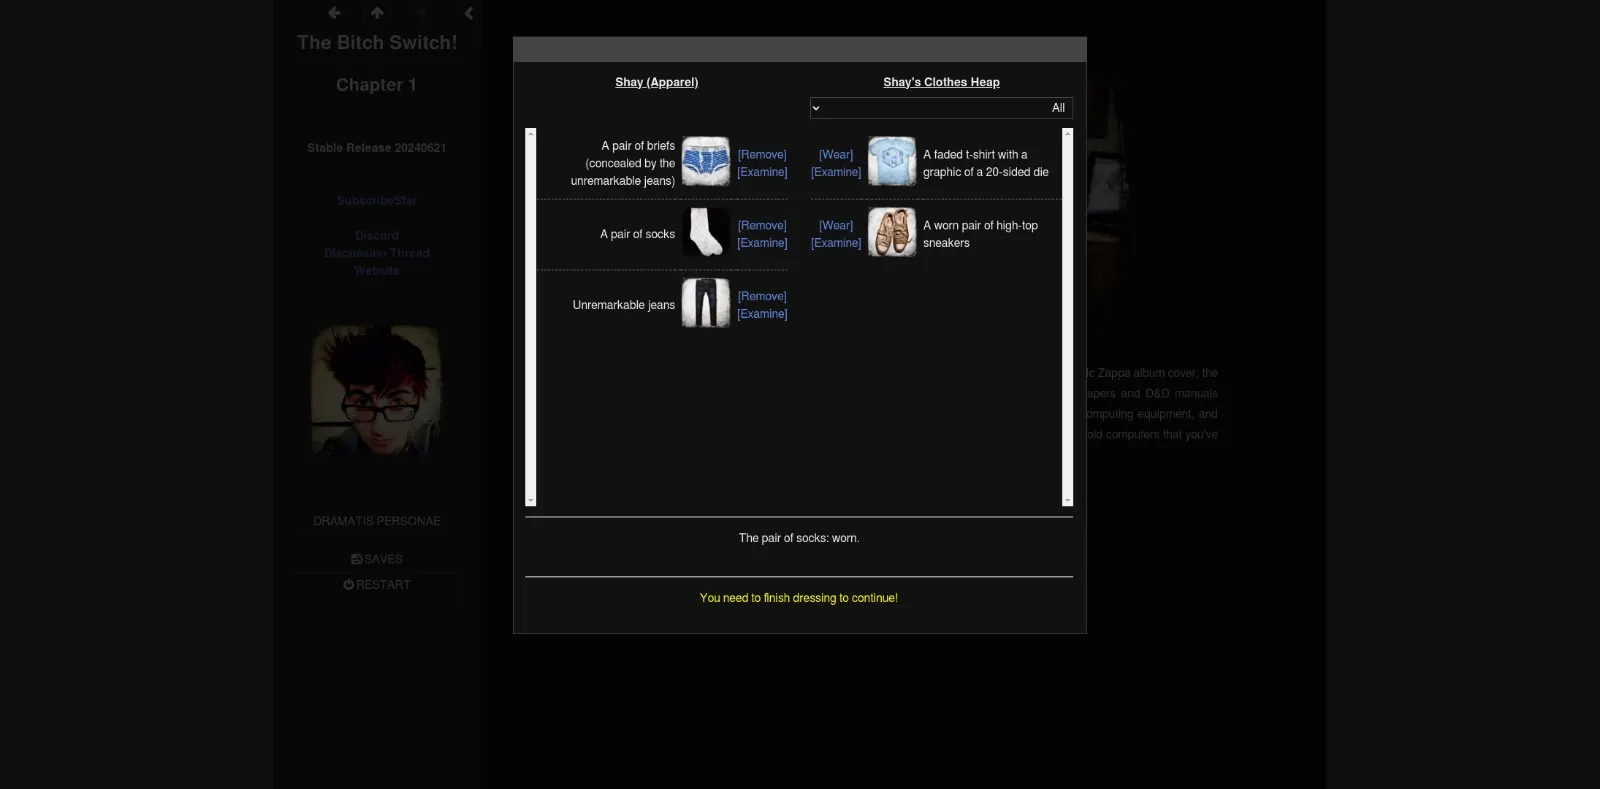This screenshot has width=1600, height=789.
Task: Open DRAMATIS PERSONAE panel
Action: click(x=377, y=521)
